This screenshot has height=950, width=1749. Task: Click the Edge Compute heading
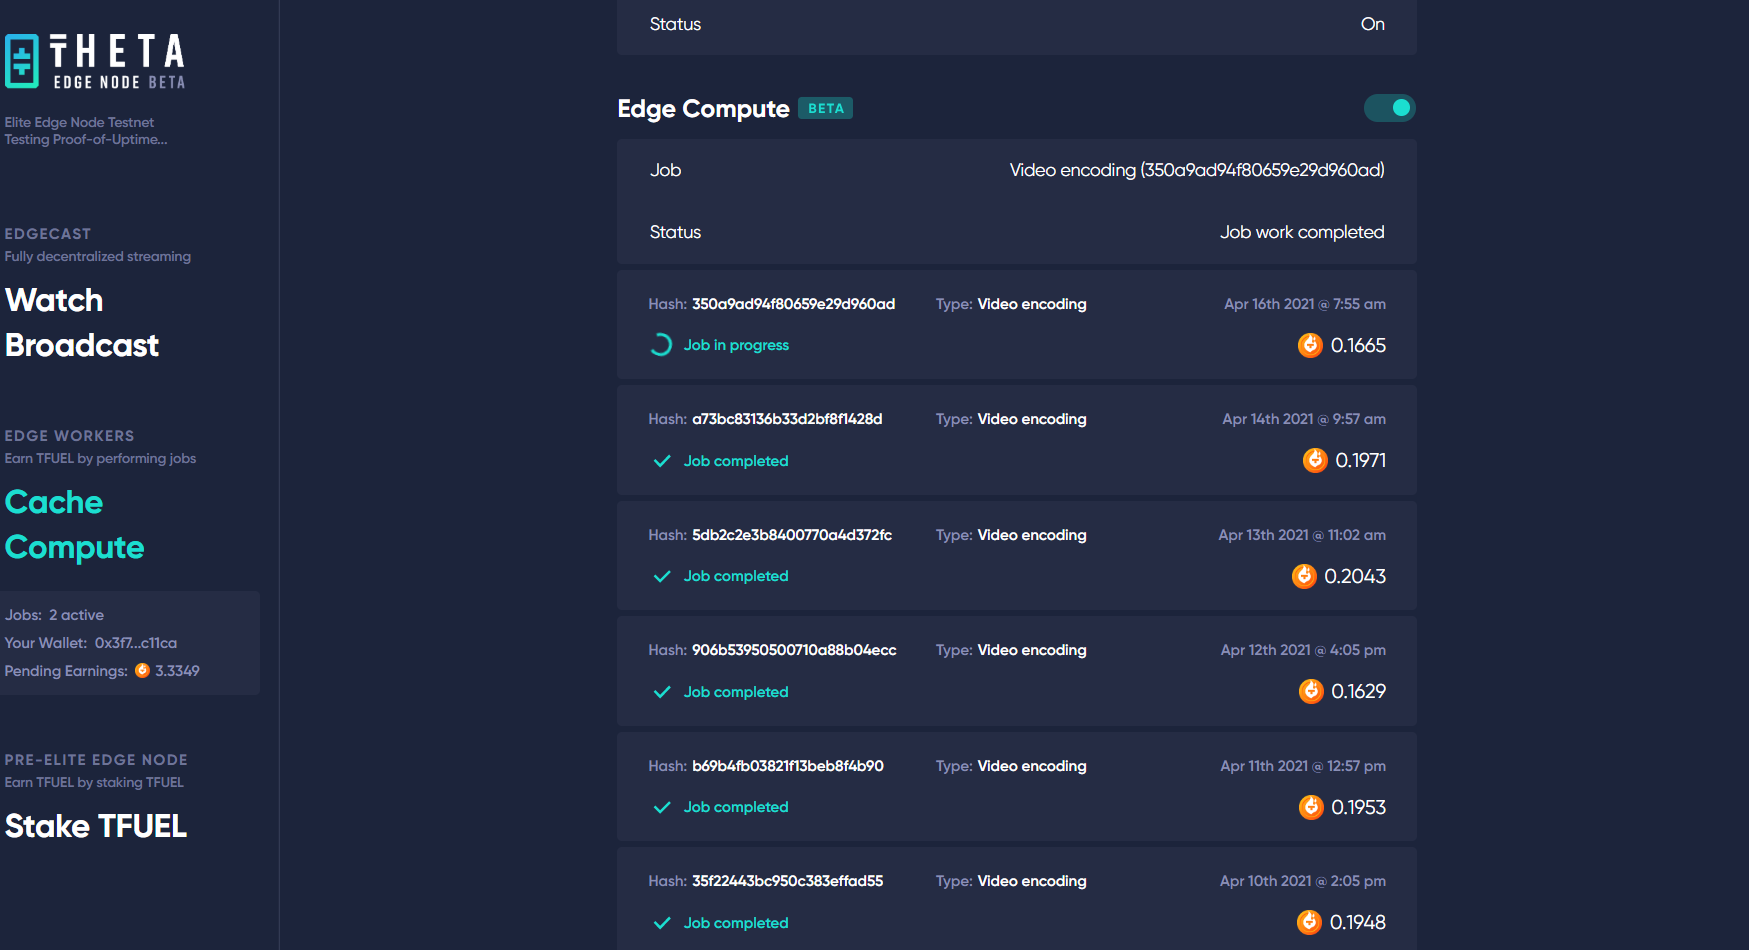pos(703,108)
